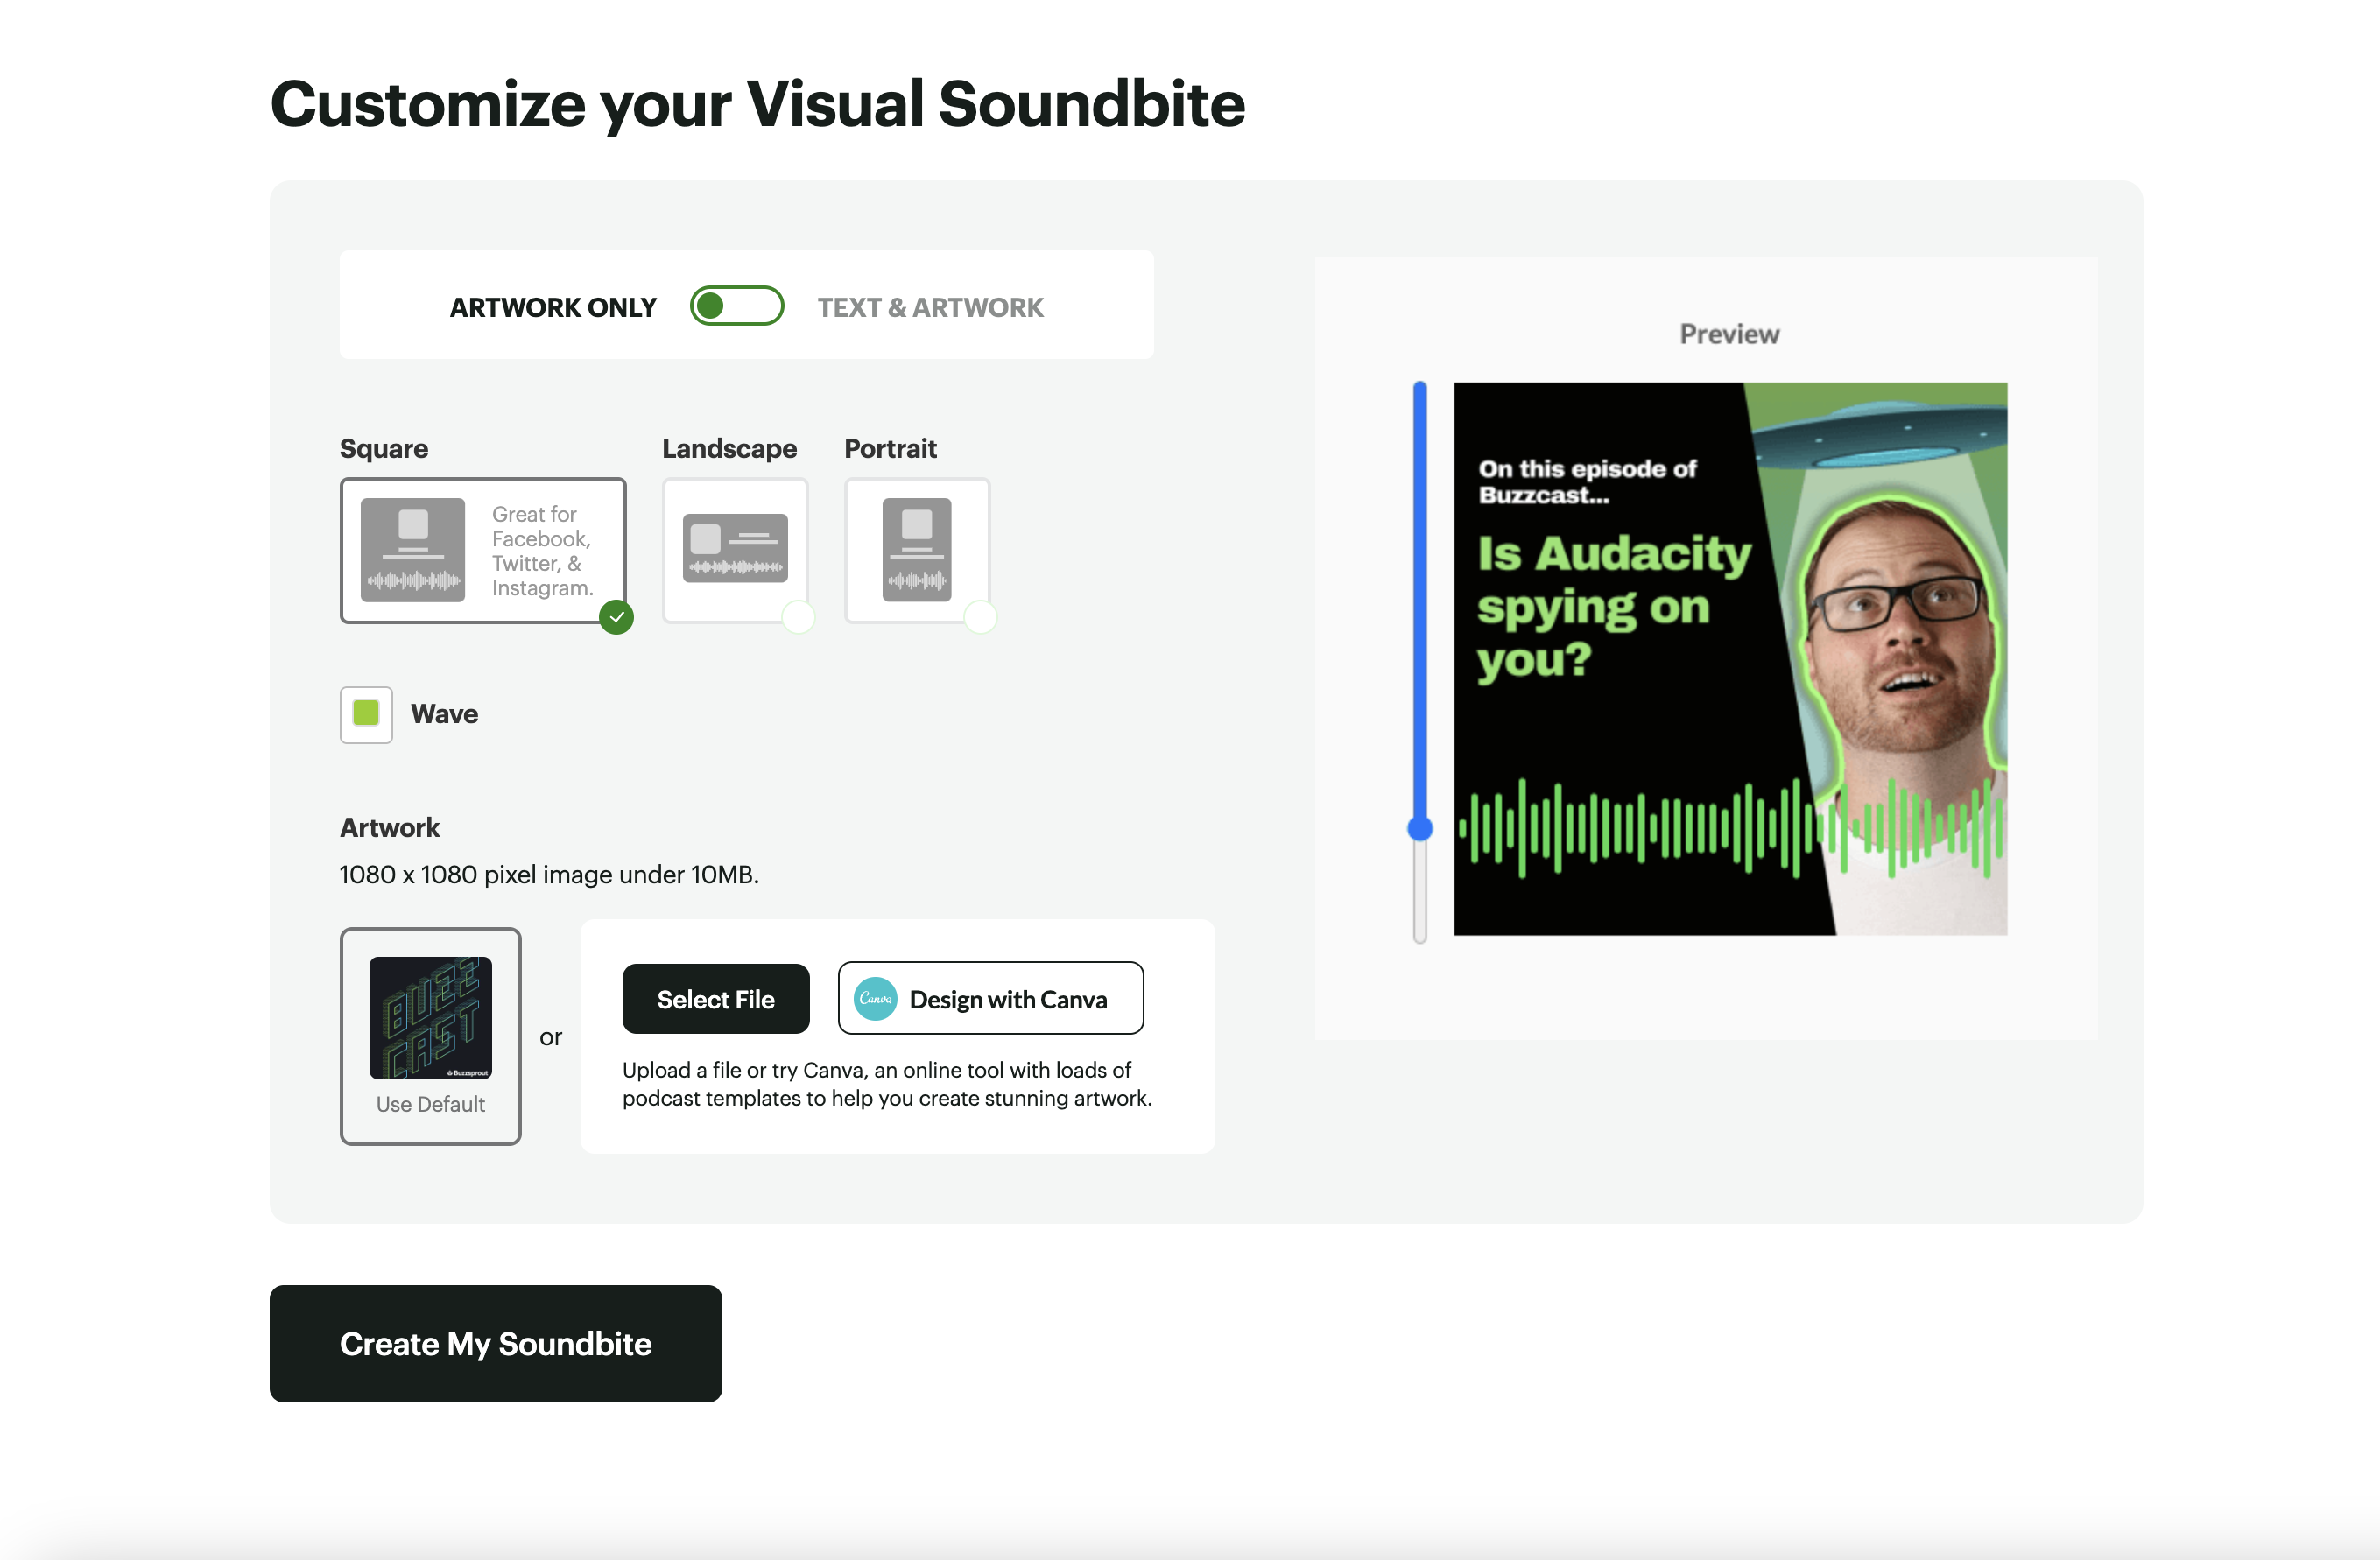Click the Canva logo icon
The image size is (2380, 1560).
pyautogui.click(x=875, y=999)
